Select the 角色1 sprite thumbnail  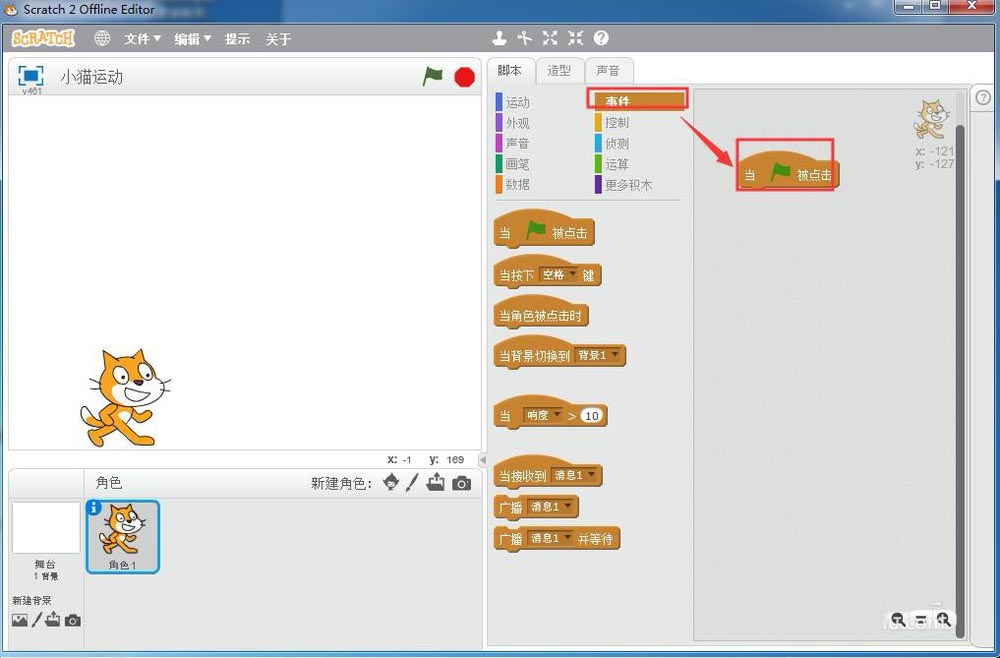(122, 537)
